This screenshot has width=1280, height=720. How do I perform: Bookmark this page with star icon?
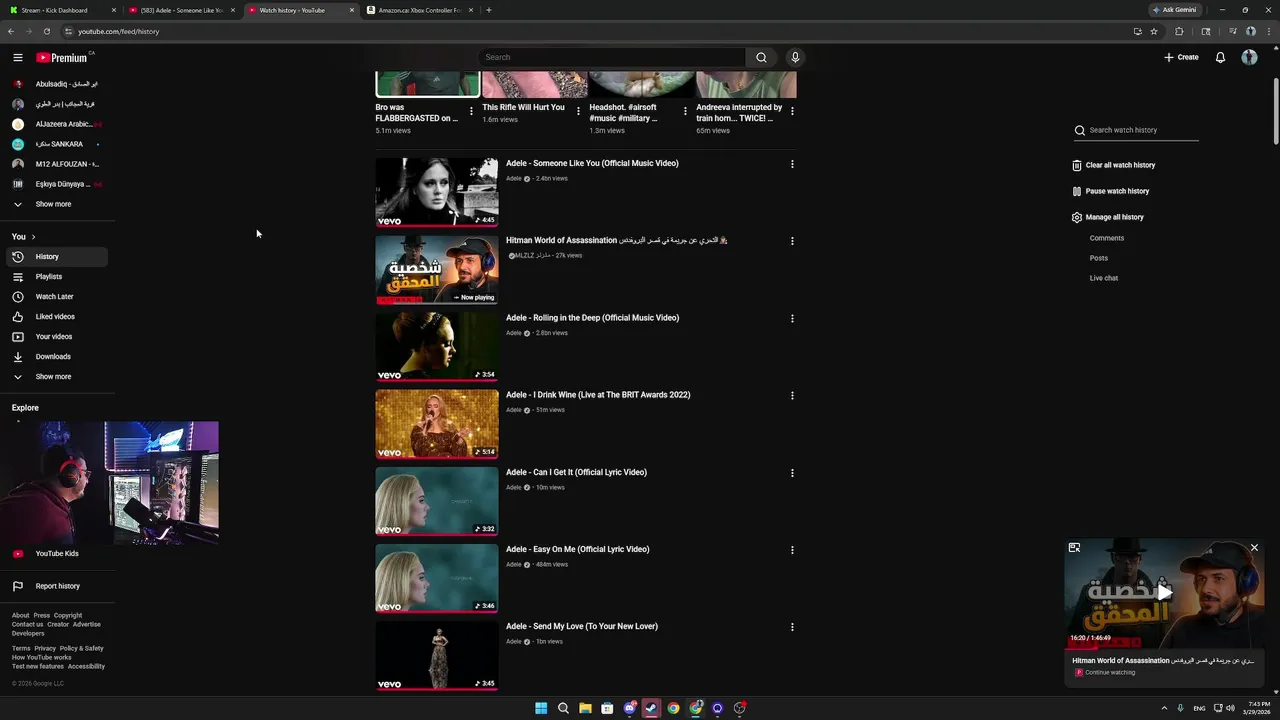click(1154, 31)
